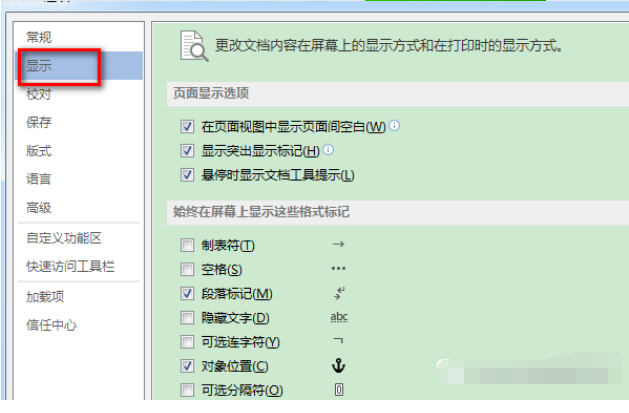629x413 pixels.
Task: Select 高级 in the sidebar
Action: point(39,207)
